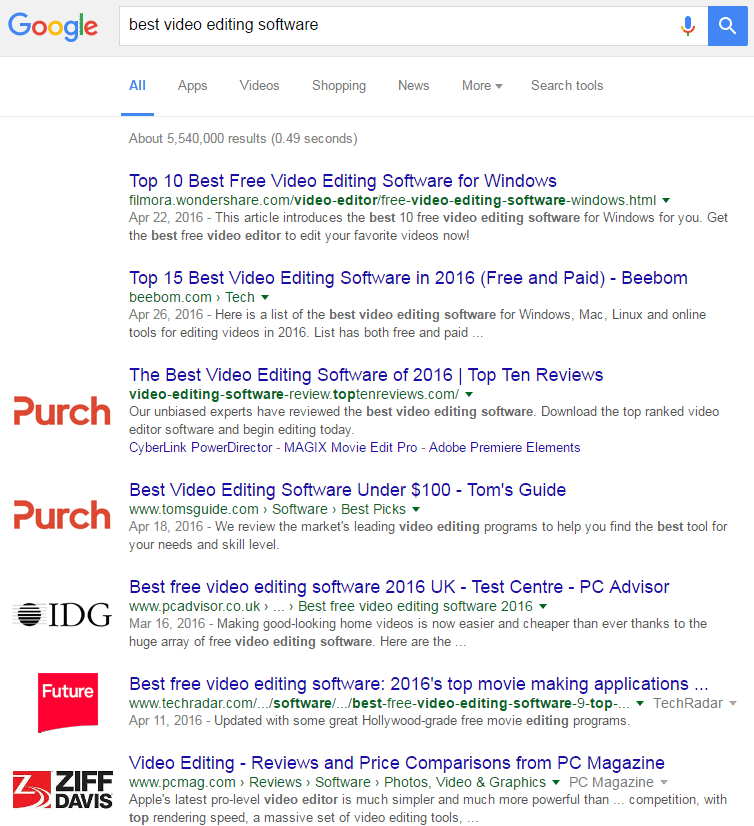Click the CyberLink PowerDirector sitelink
Image resolution: width=754 pixels, height=826 pixels.
coord(200,447)
